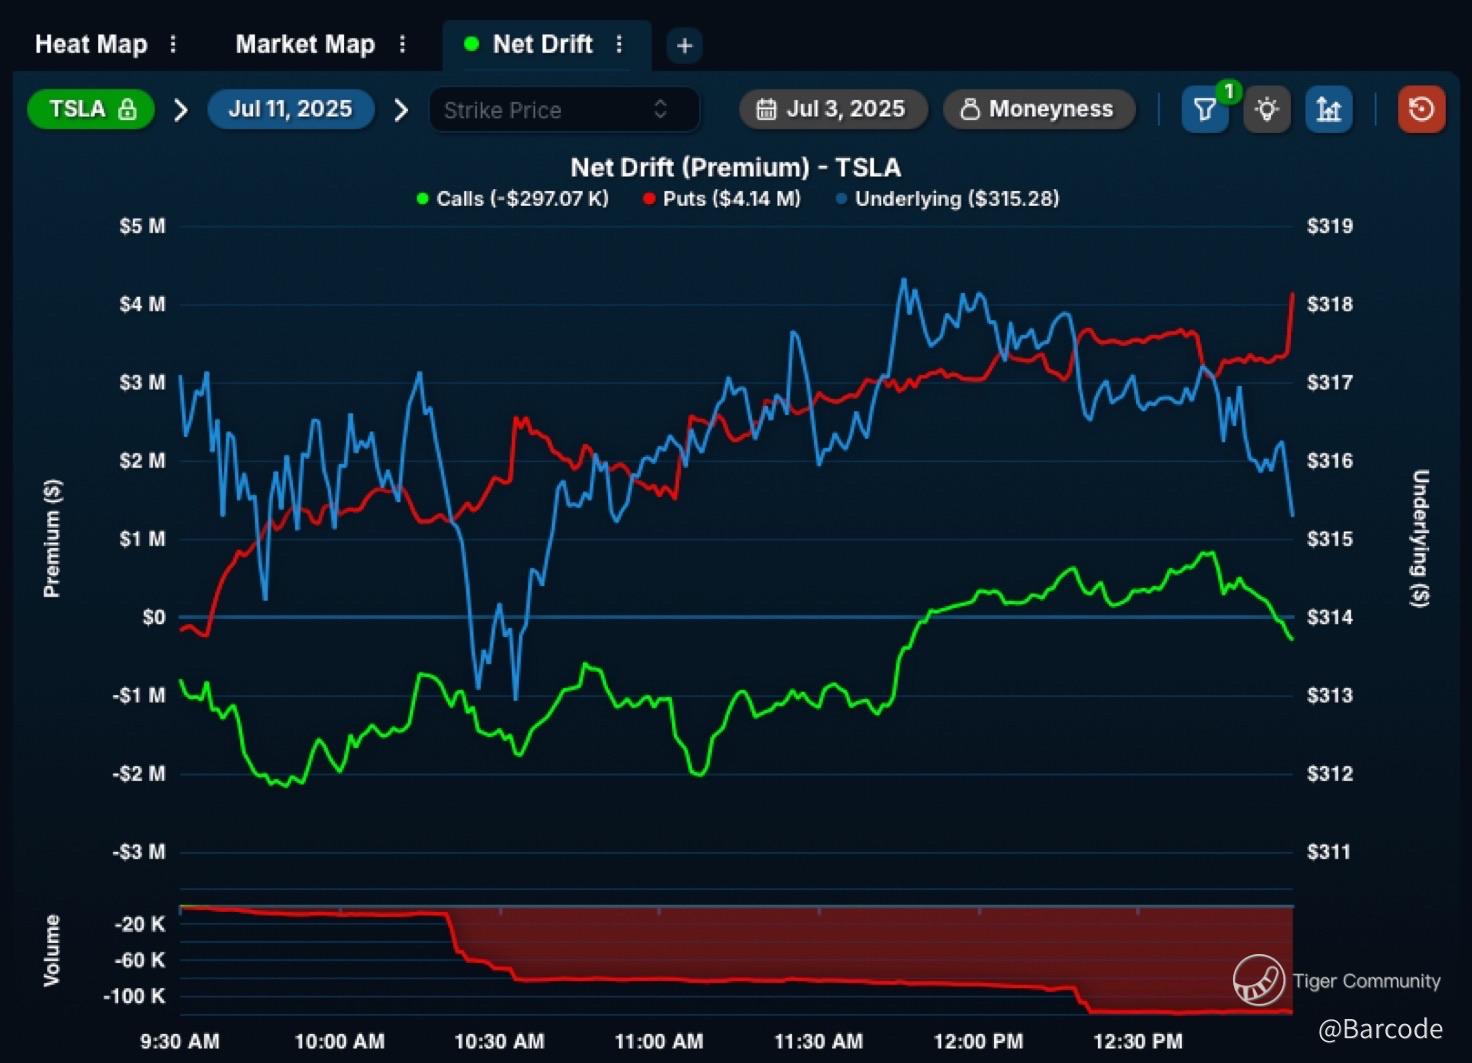The width and height of the screenshot is (1472, 1063).
Task: Click the red reset history icon
Action: coord(1420,110)
